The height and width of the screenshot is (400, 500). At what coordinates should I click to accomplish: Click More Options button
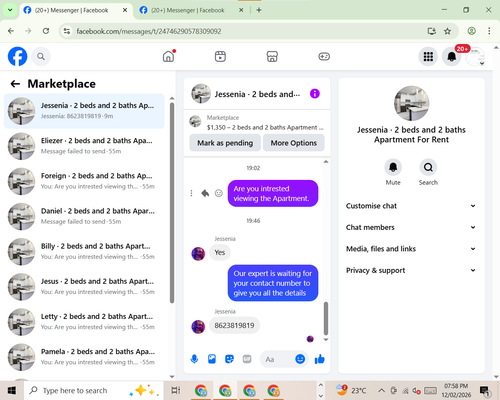294,143
